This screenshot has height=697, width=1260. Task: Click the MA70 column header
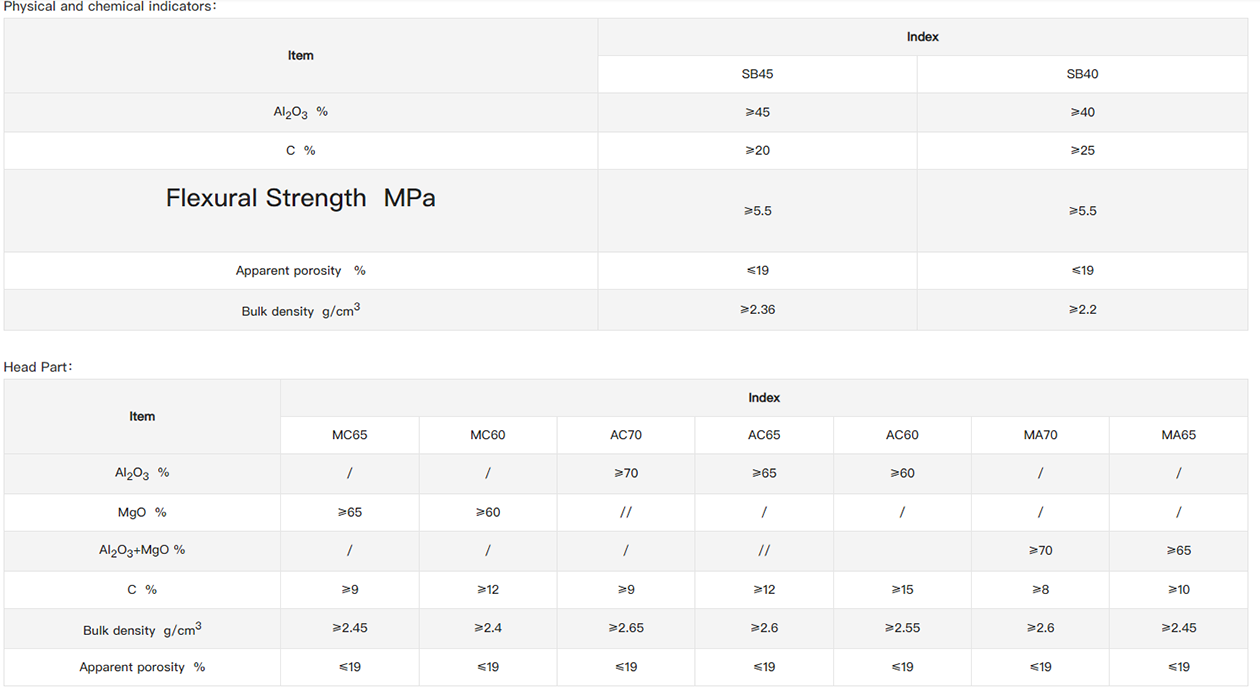point(1040,435)
